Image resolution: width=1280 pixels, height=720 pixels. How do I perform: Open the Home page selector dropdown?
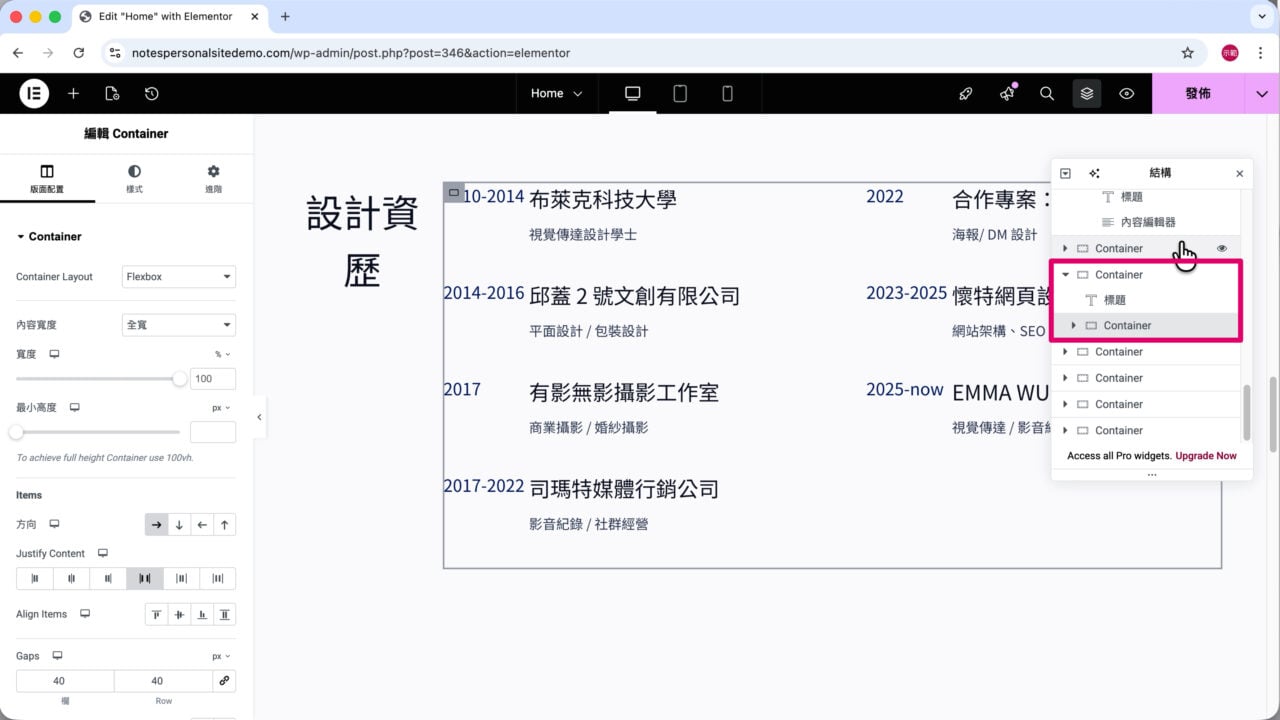point(556,93)
